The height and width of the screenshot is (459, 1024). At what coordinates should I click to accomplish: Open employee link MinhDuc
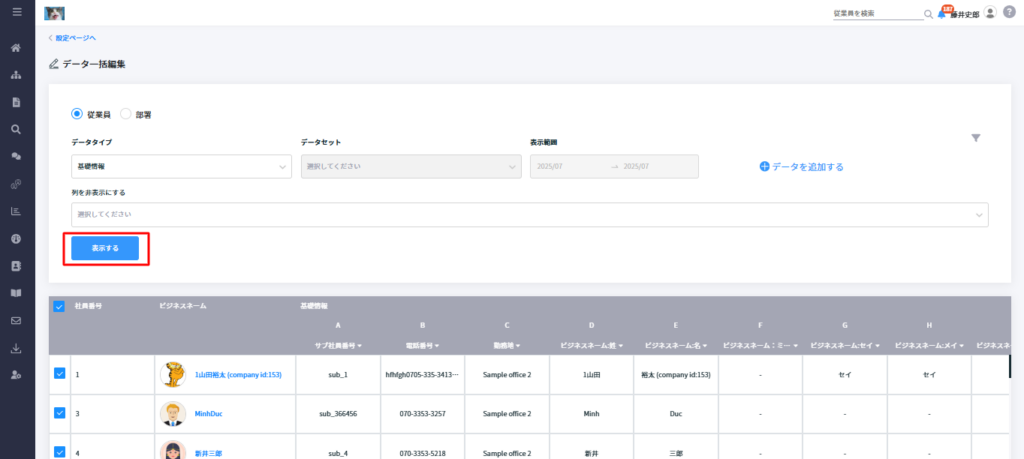coord(208,414)
